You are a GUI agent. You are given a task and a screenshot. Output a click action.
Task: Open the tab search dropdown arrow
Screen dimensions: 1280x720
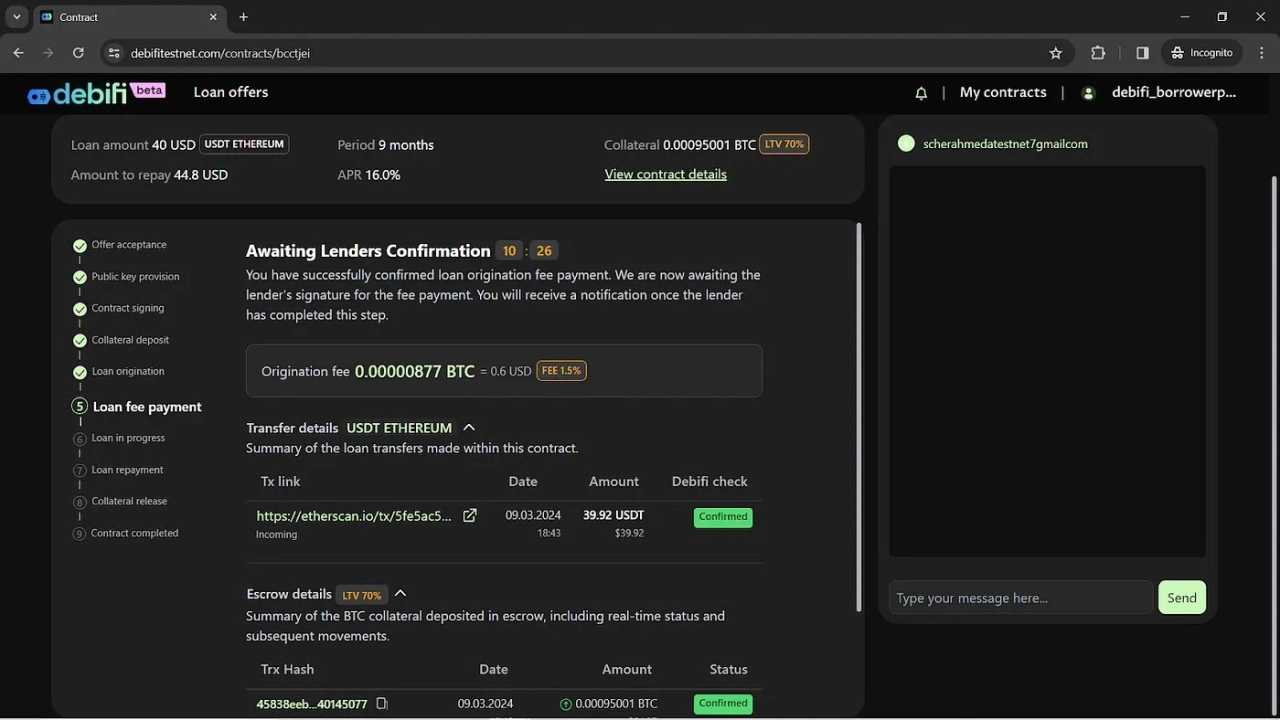(x=17, y=17)
